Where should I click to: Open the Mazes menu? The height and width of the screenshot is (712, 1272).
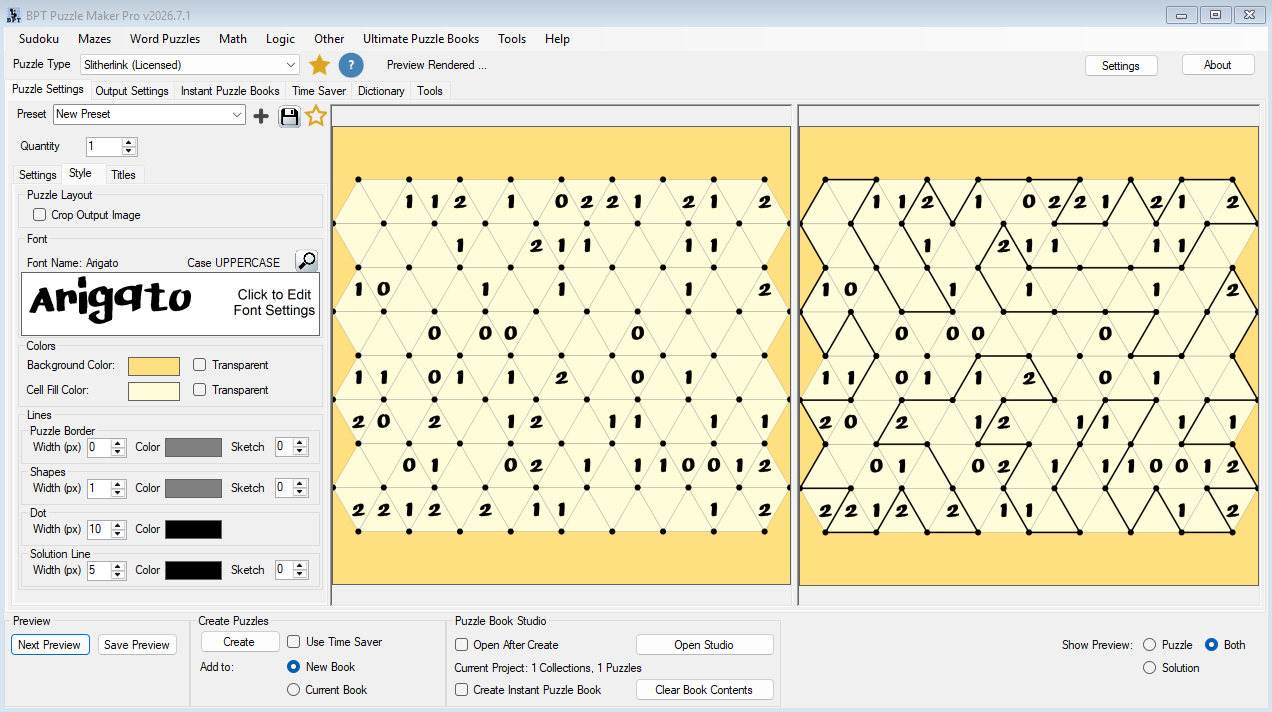[94, 39]
